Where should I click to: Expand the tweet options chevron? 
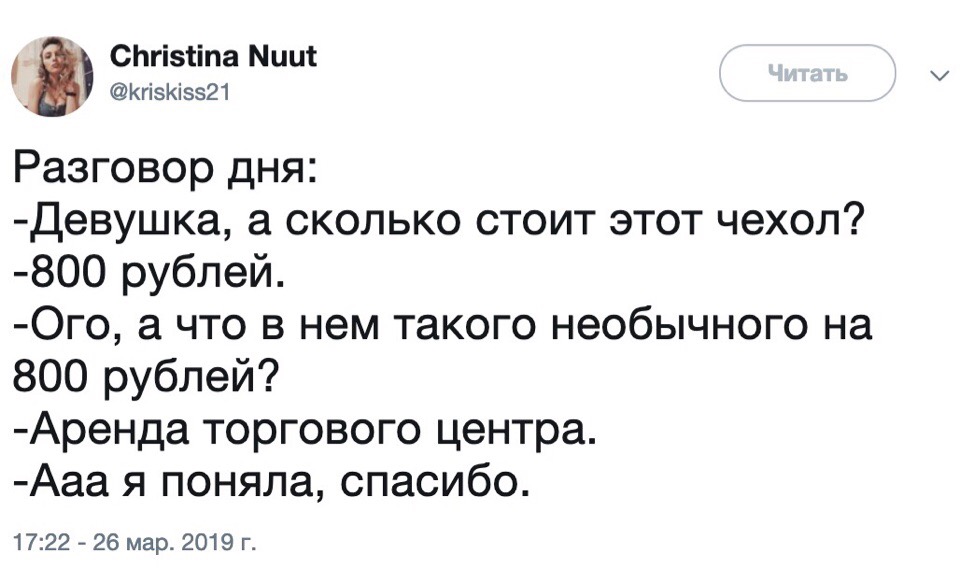(937, 75)
